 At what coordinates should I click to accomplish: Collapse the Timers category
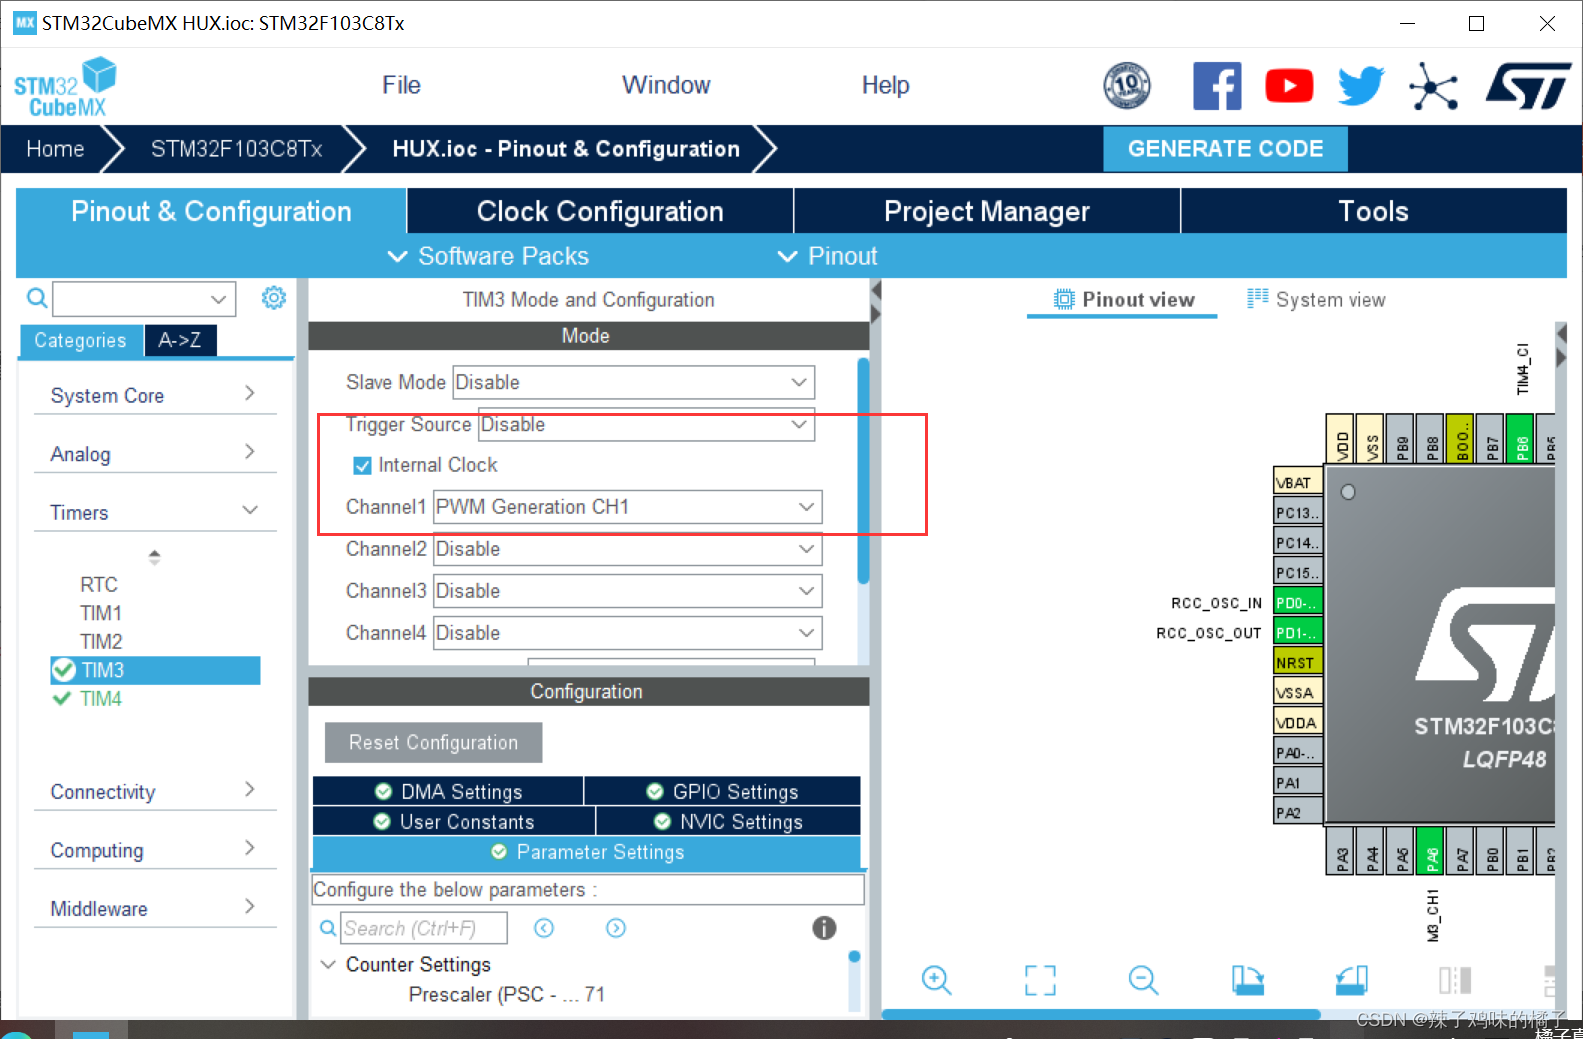coord(155,512)
